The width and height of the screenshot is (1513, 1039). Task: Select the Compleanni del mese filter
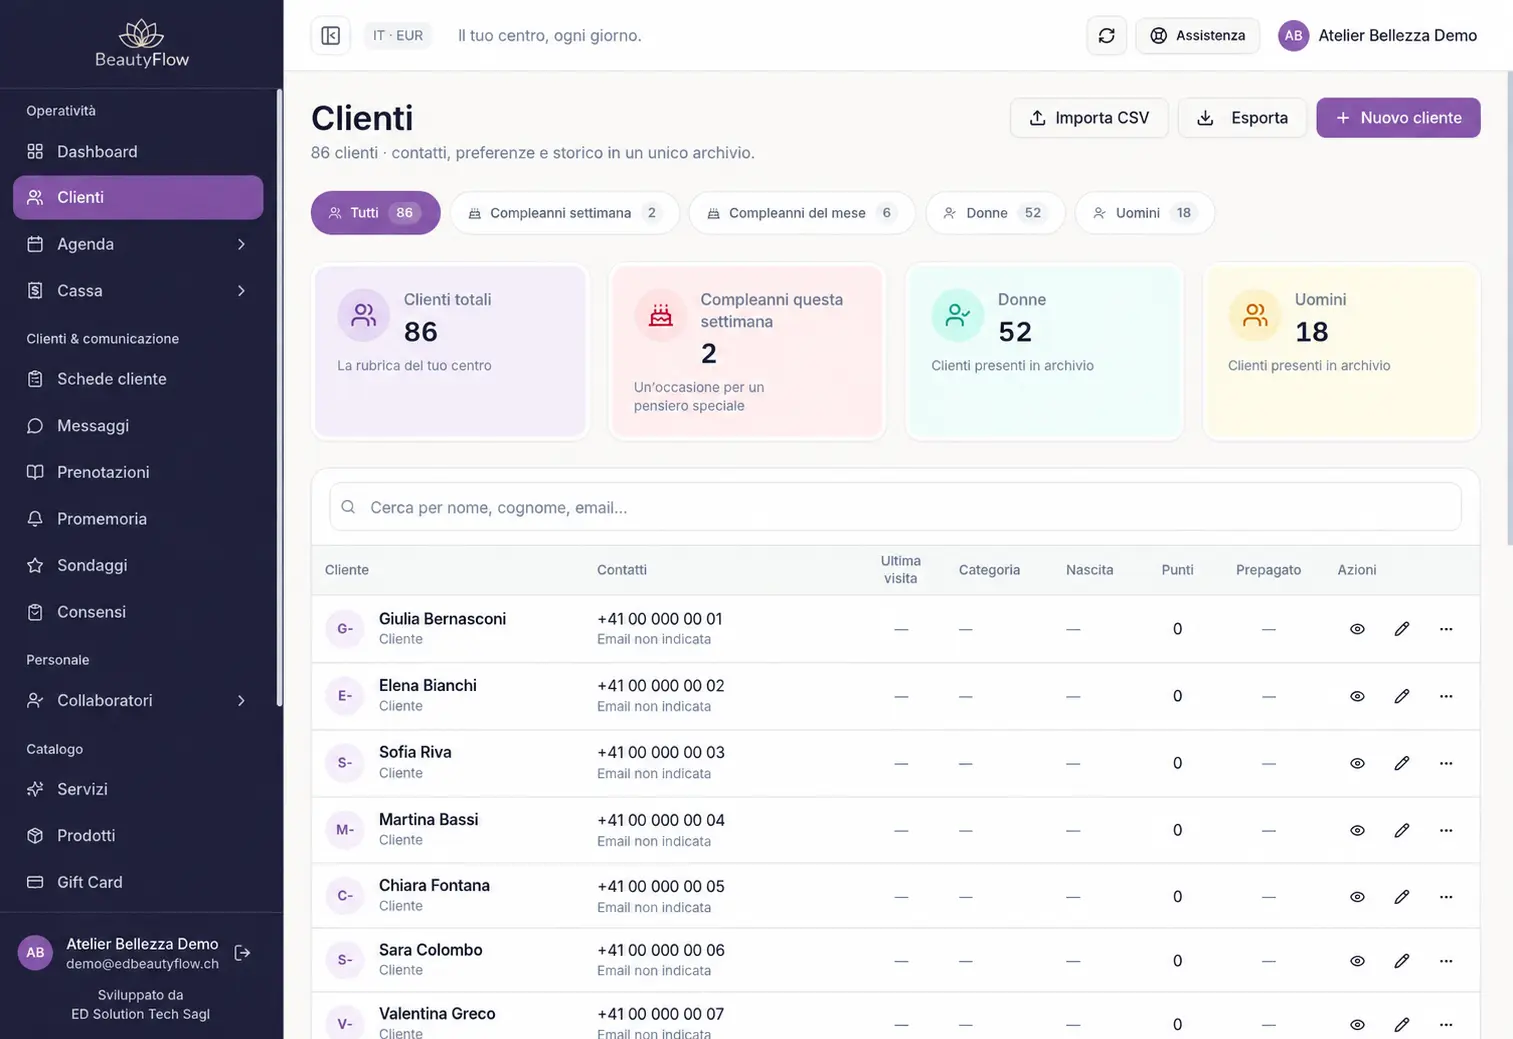802,213
